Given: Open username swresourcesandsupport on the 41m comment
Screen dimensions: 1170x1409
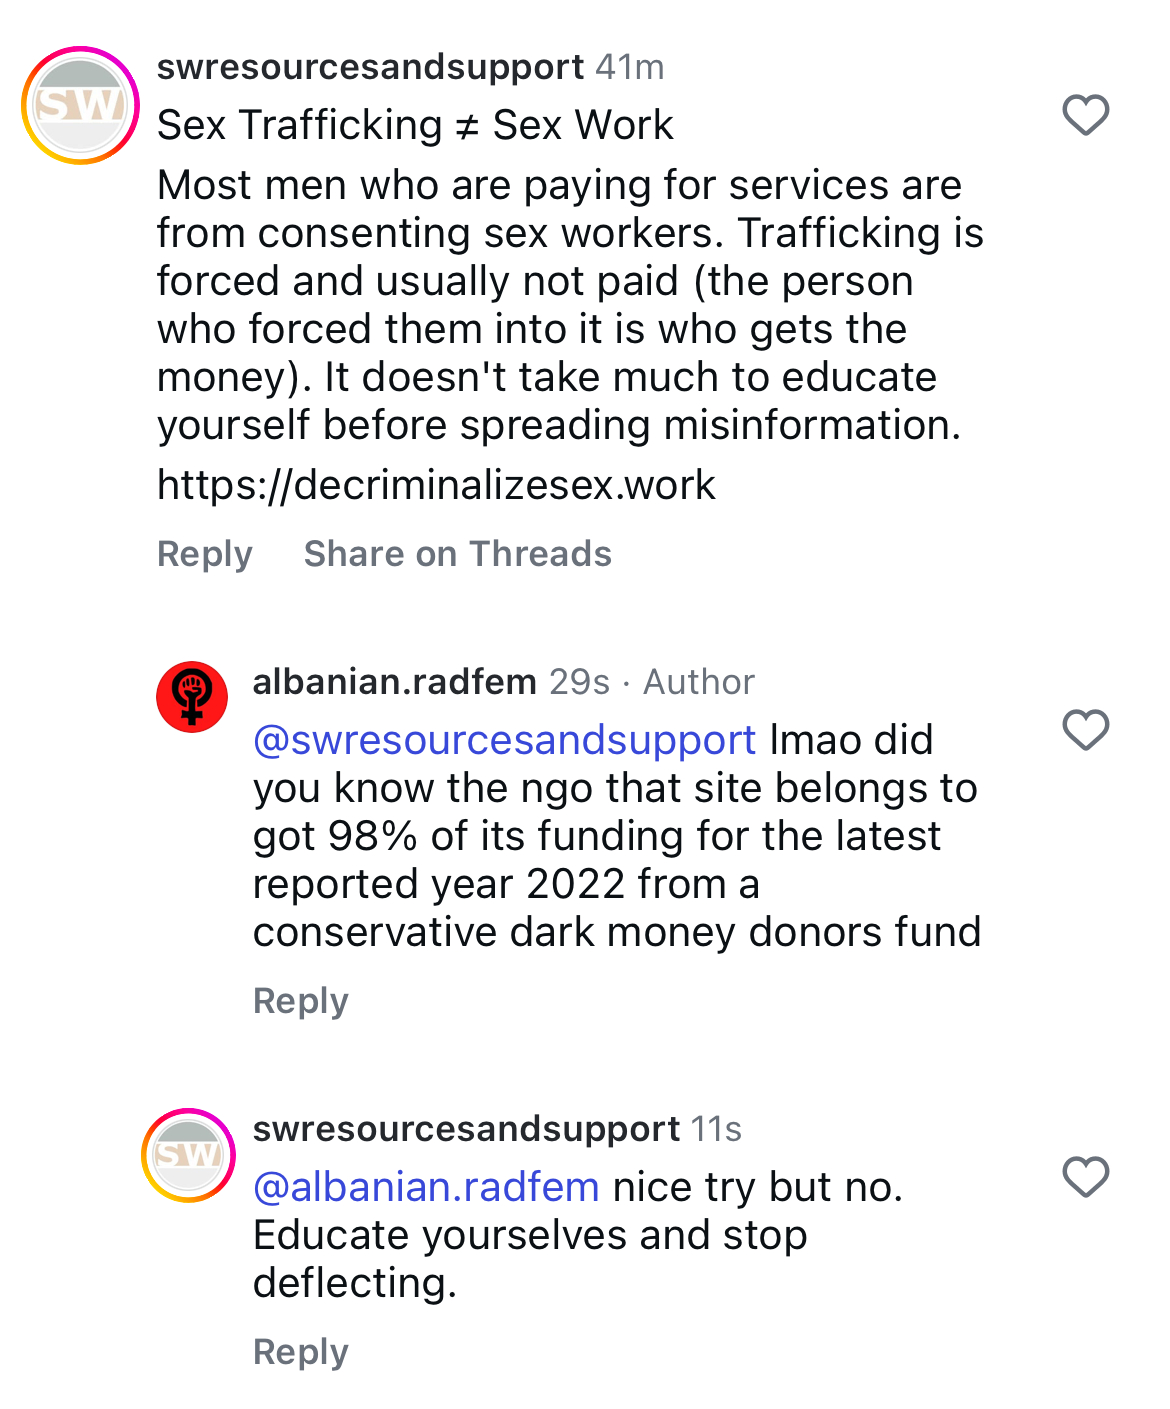Looking at the screenshot, I should 370,67.
